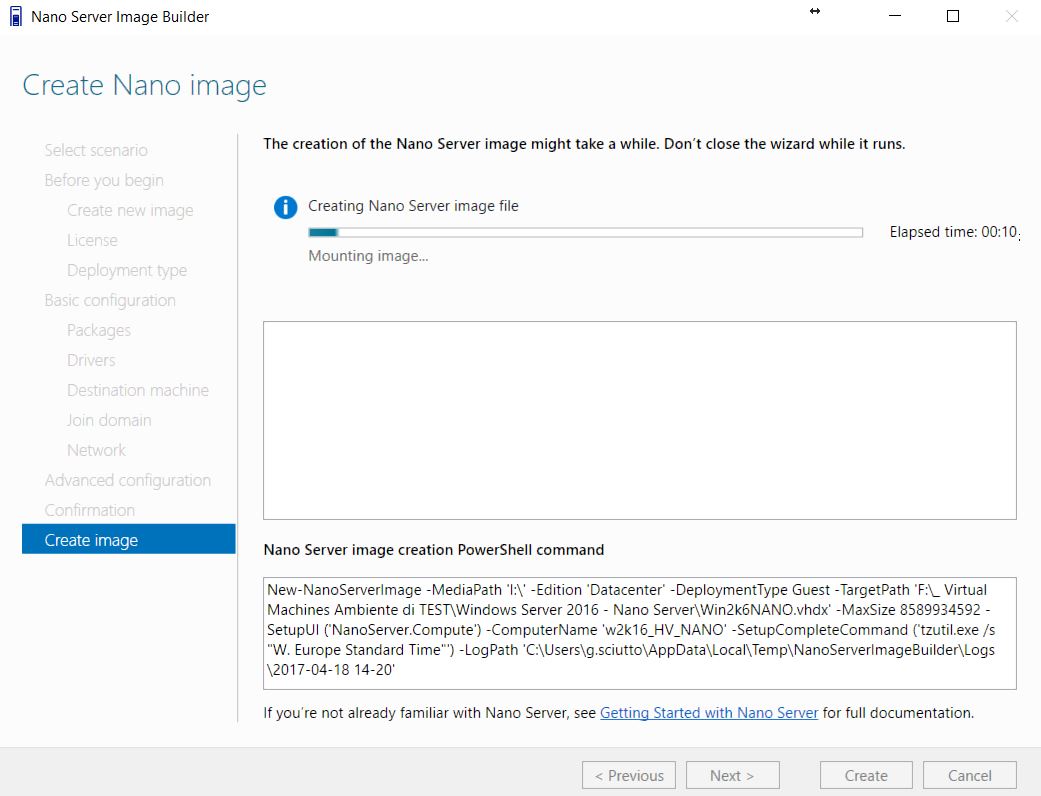Click the Create button
Image resolution: width=1041 pixels, height=796 pixels.
pyautogui.click(x=866, y=775)
